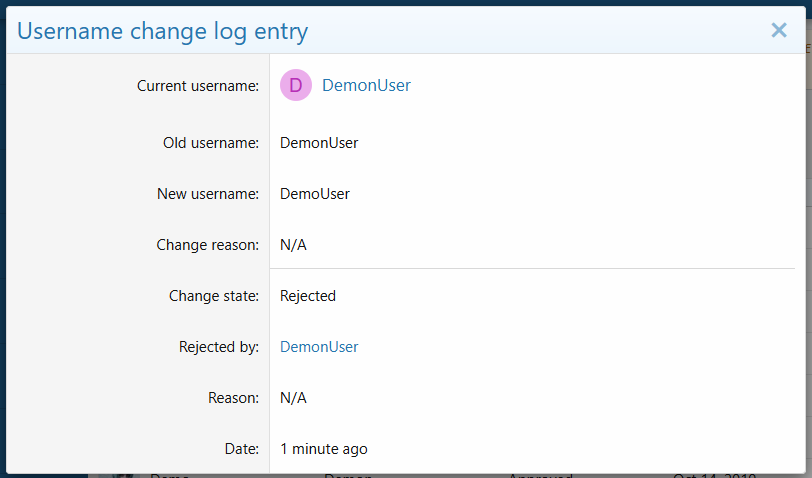Close the Username change log entry dialog
This screenshot has height=478, width=812.
[x=779, y=30]
